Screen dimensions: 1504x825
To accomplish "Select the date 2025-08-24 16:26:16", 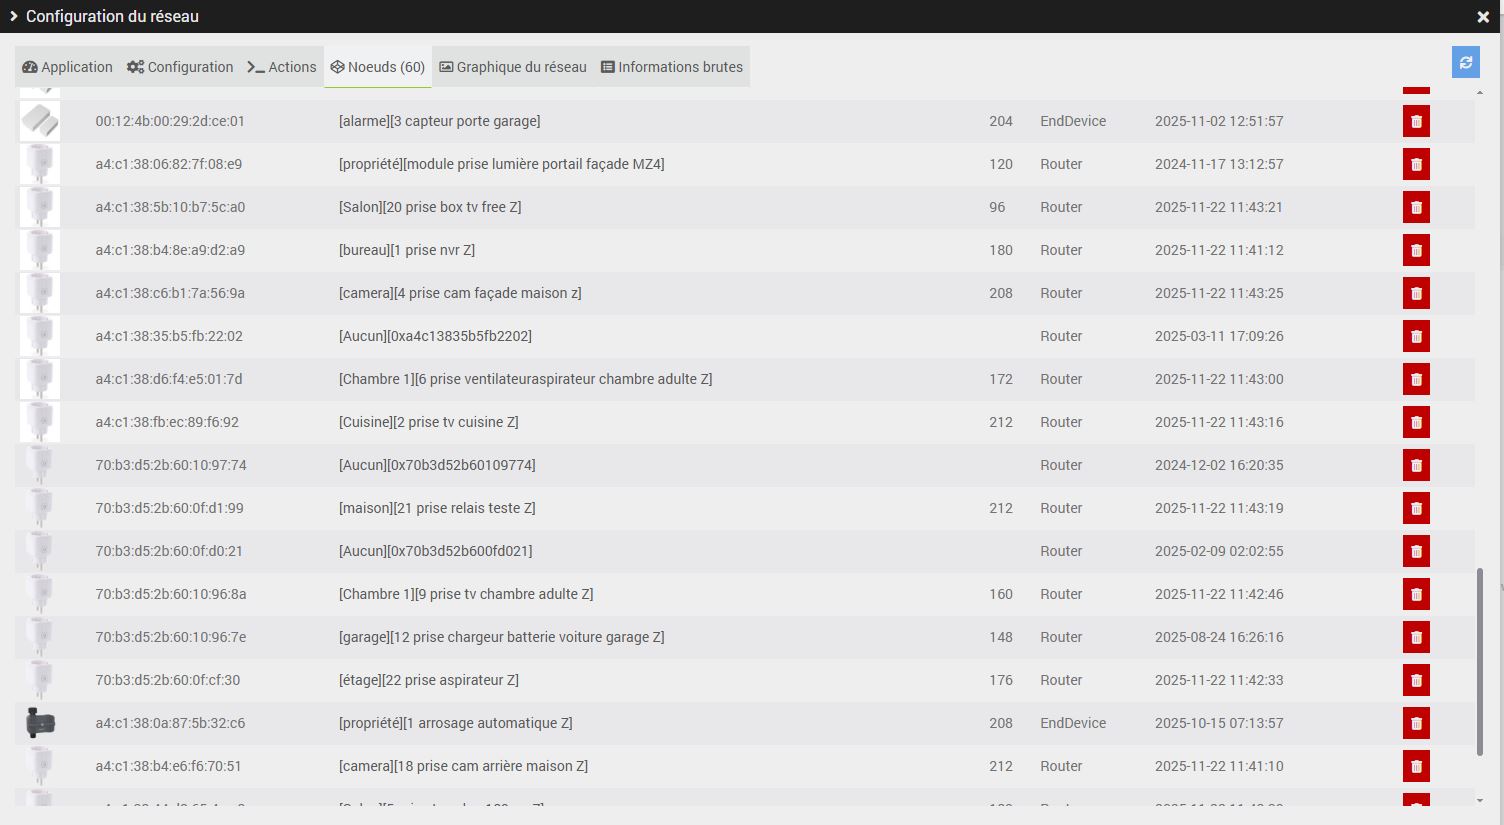I will [x=1219, y=637].
